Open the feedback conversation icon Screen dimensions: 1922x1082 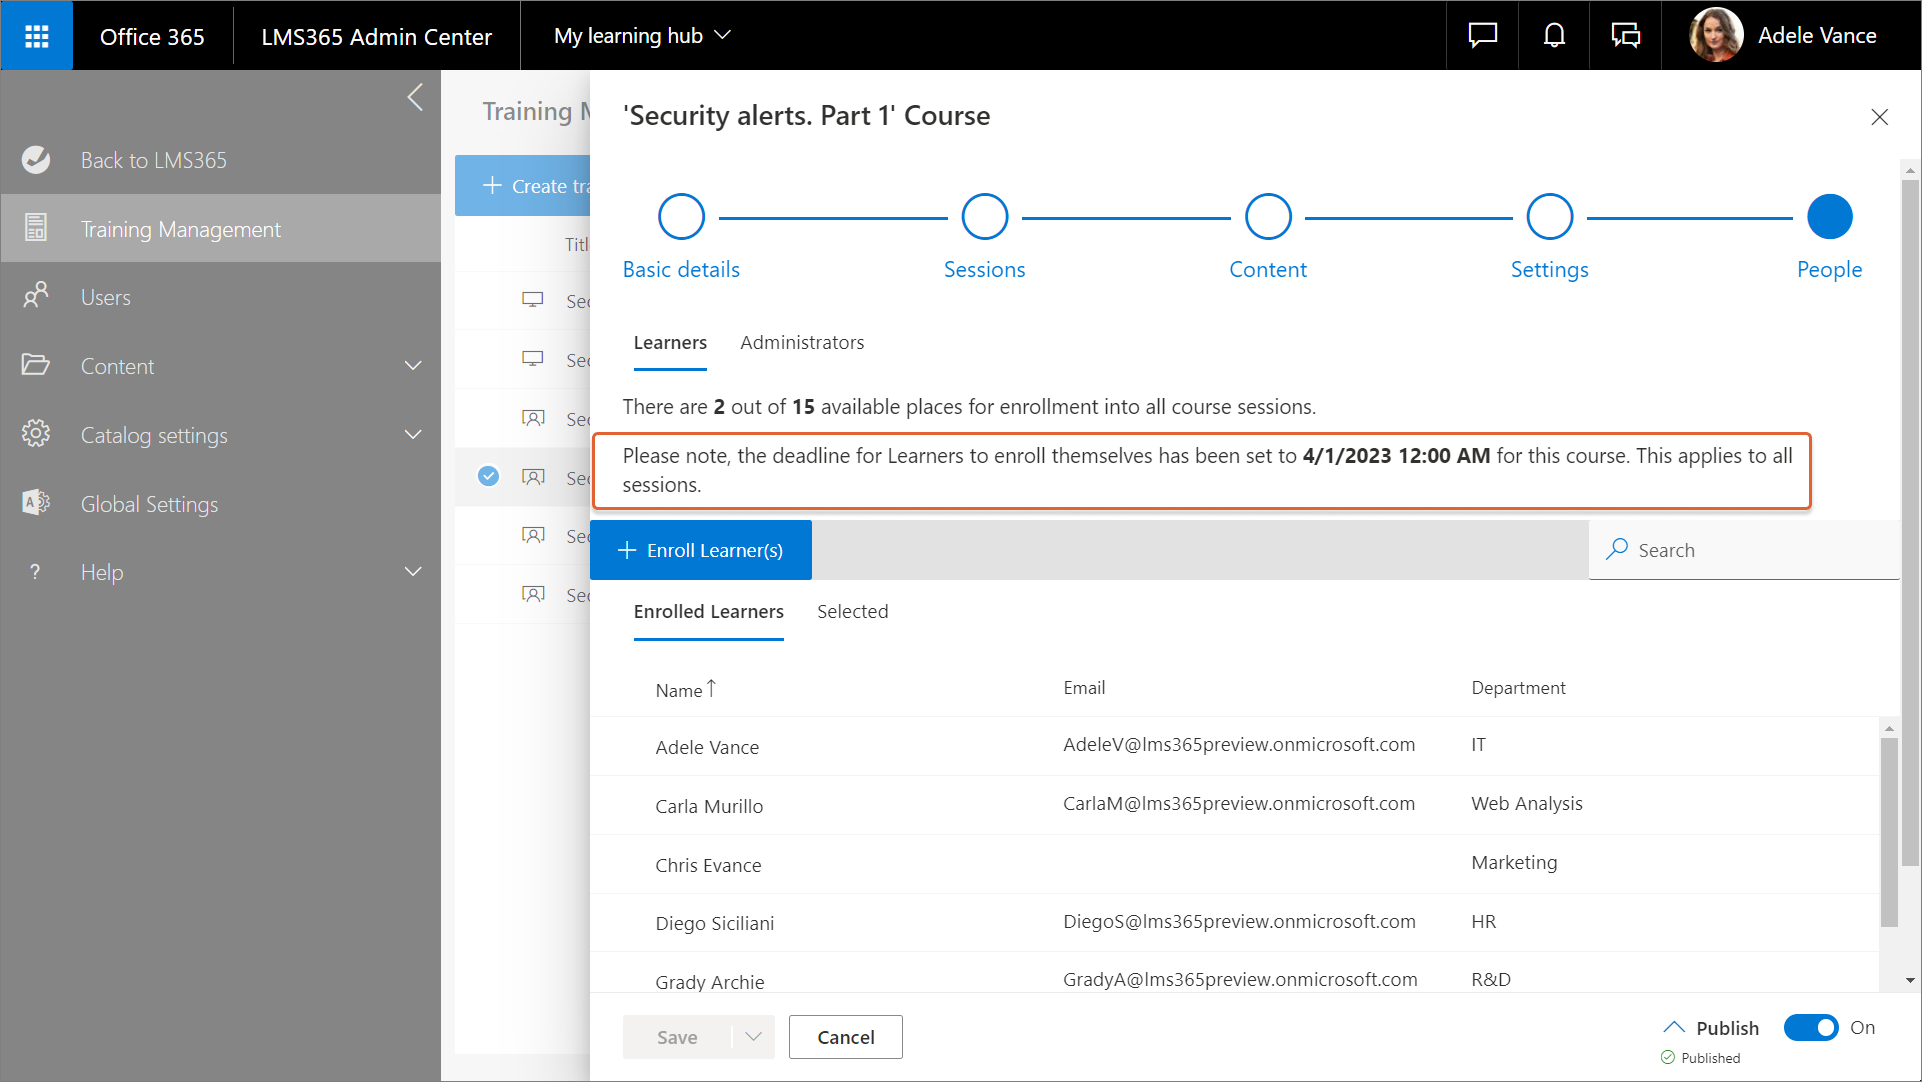point(1625,36)
